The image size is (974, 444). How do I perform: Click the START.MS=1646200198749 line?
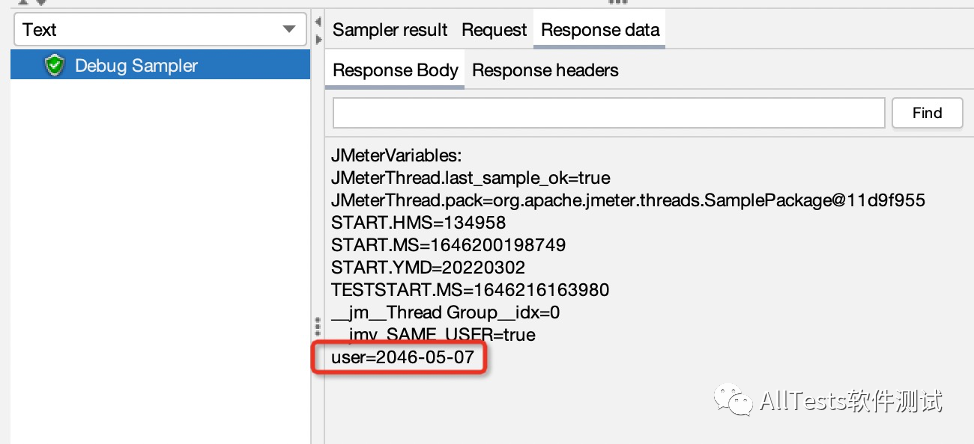pos(448,245)
